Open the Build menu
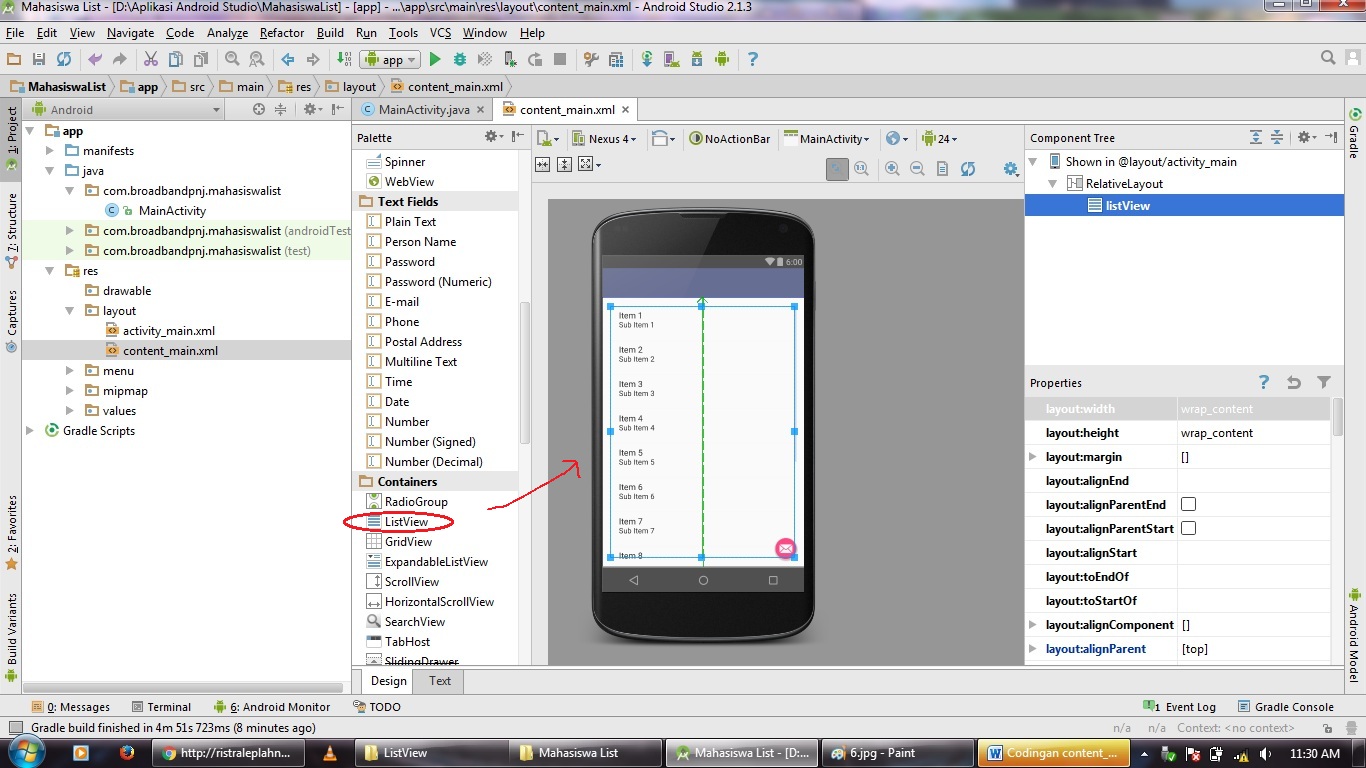This screenshot has width=1366, height=768. [x=330, y=33]
